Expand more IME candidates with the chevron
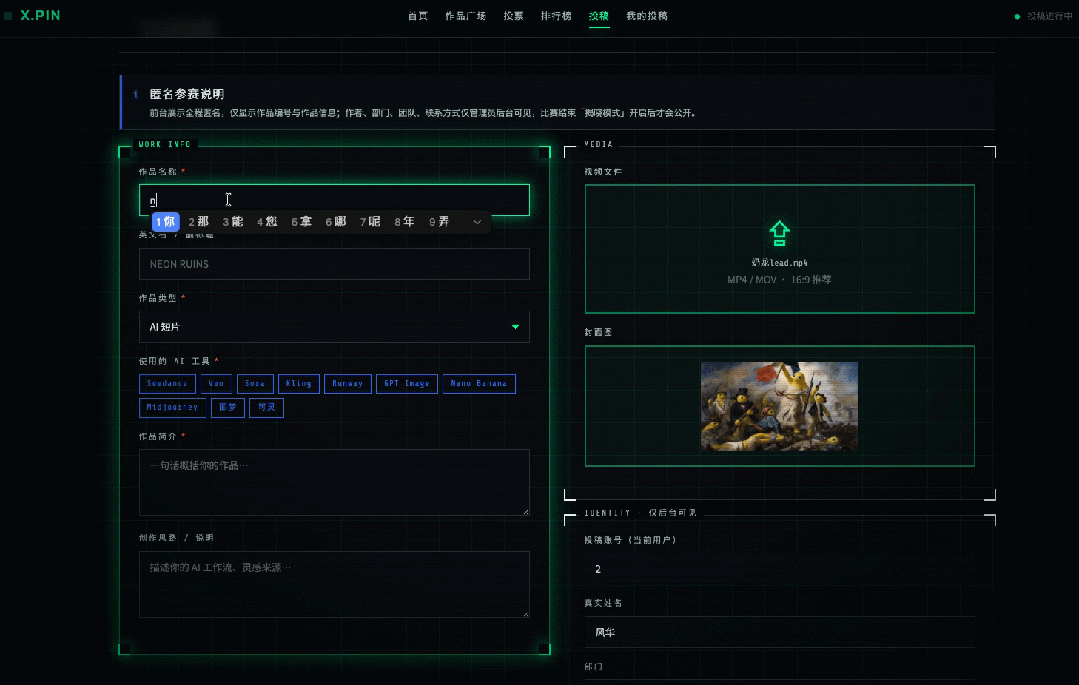1079x685 pixels. pos(477,222)
